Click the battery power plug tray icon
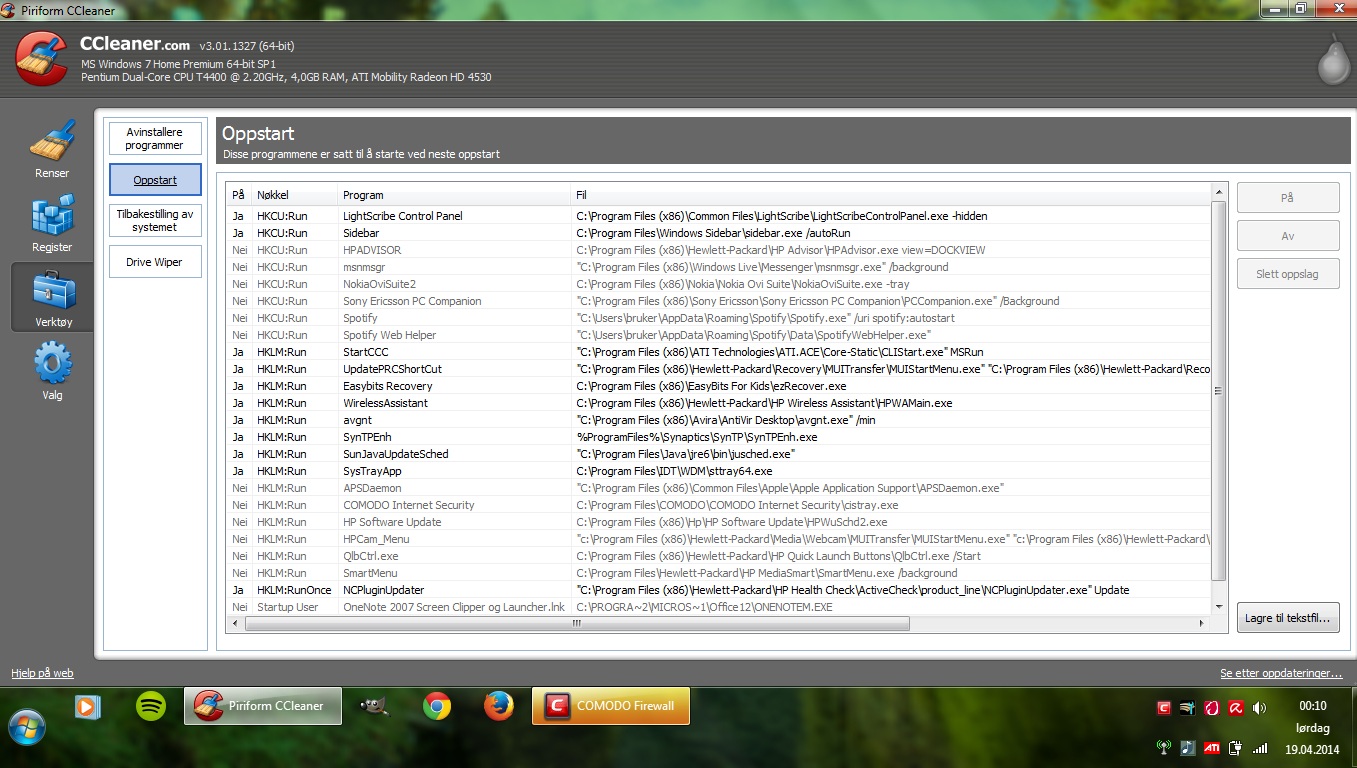The width and height of the screenshot is (1357, 768). coord(1236,746)
